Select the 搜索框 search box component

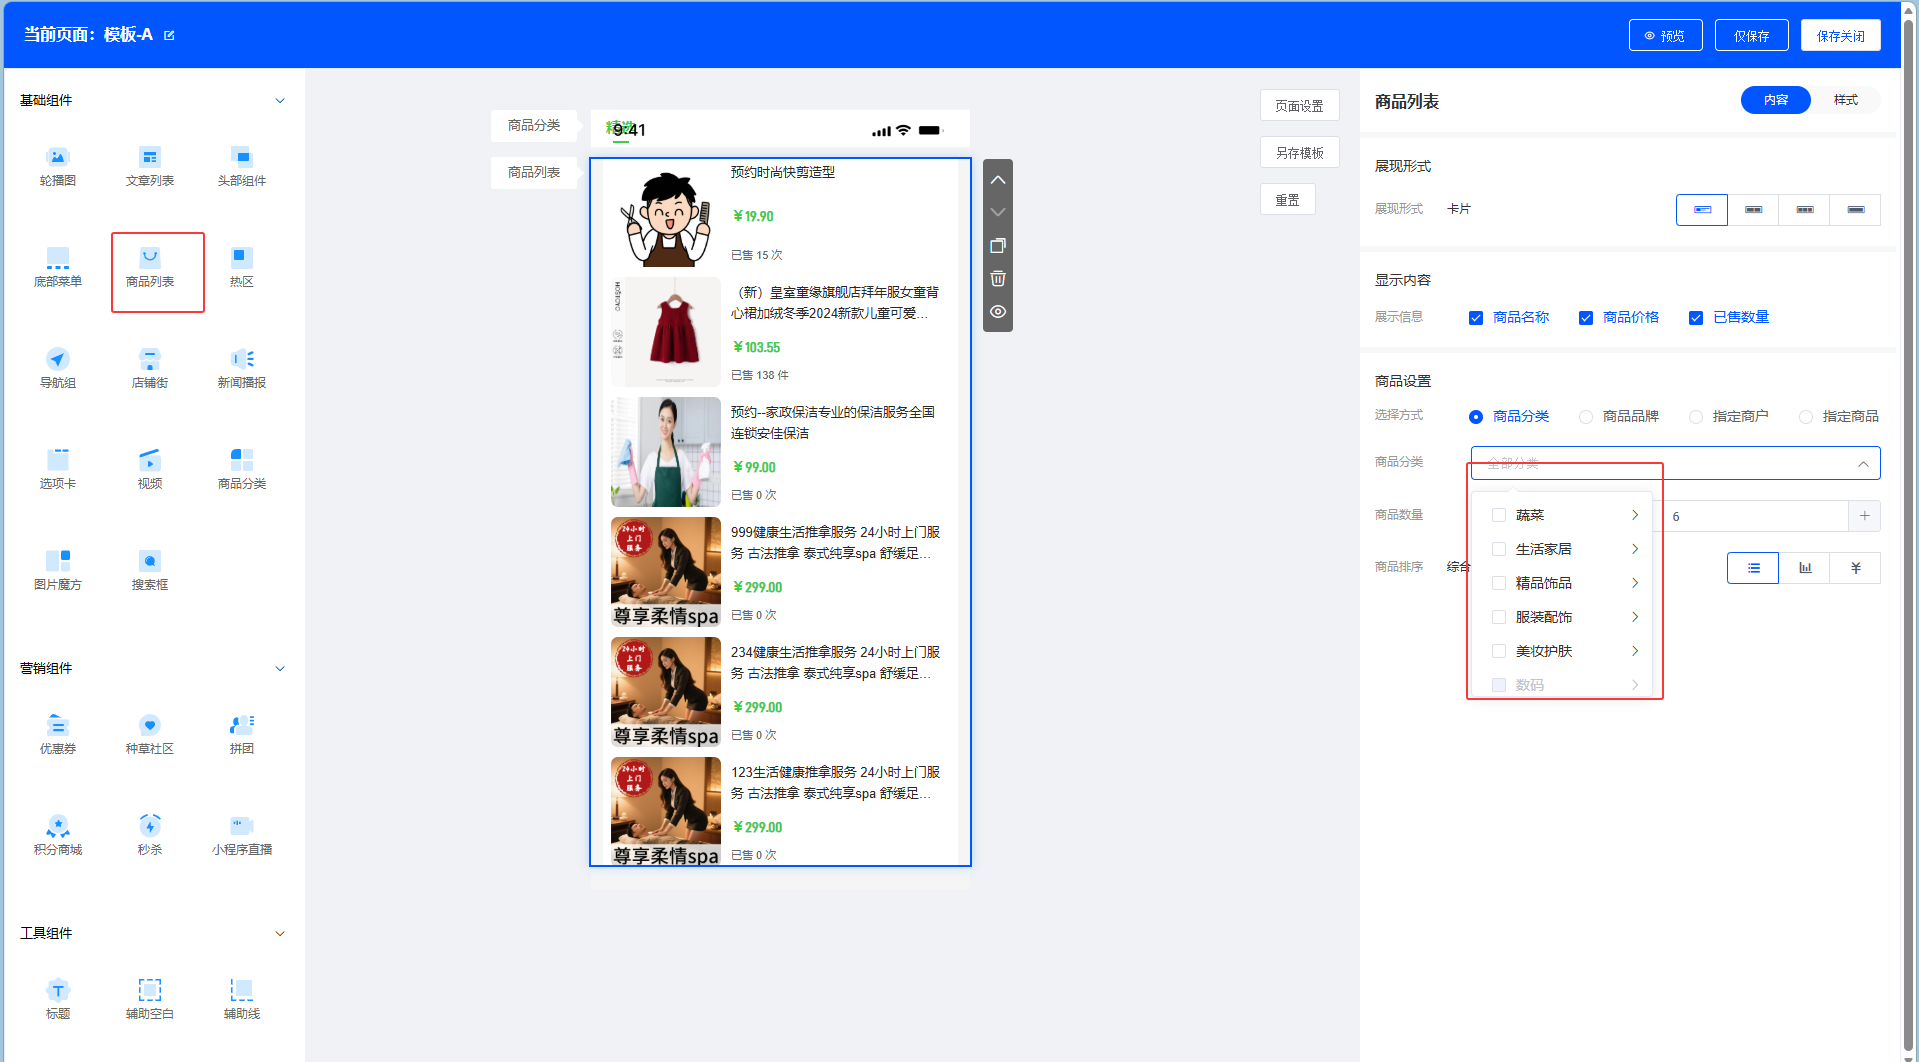(150, 570)
